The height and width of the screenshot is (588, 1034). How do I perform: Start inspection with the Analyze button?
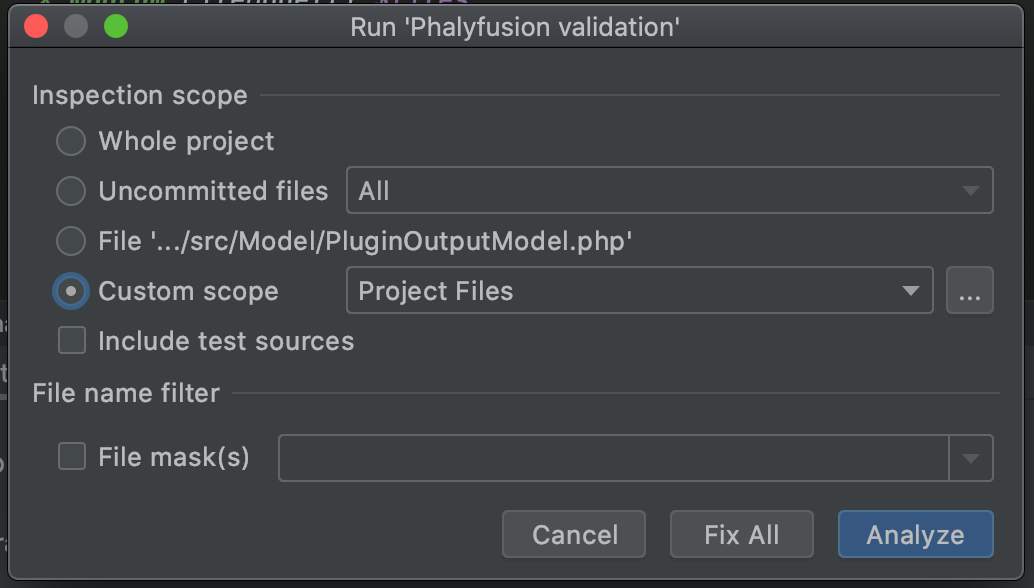pyautogui.click(x=915, y=535)
